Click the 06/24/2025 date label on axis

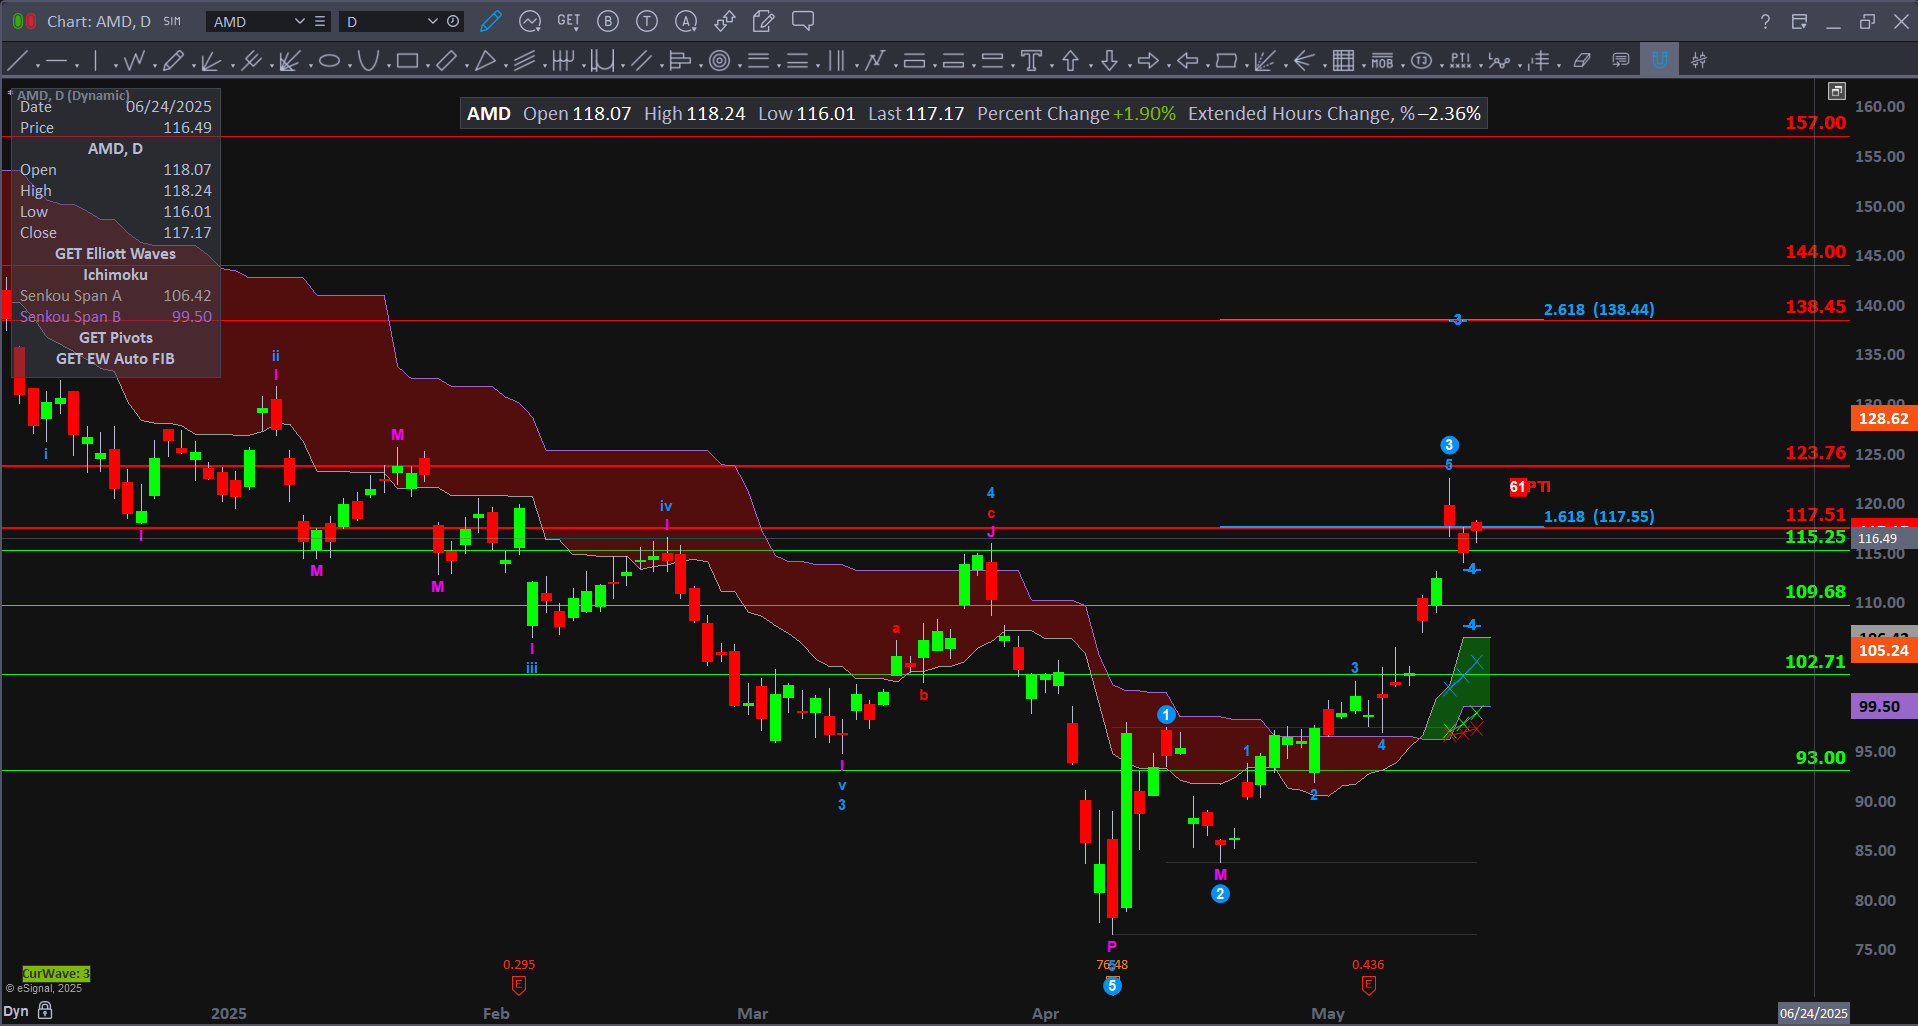(x=1813, y=1013)
